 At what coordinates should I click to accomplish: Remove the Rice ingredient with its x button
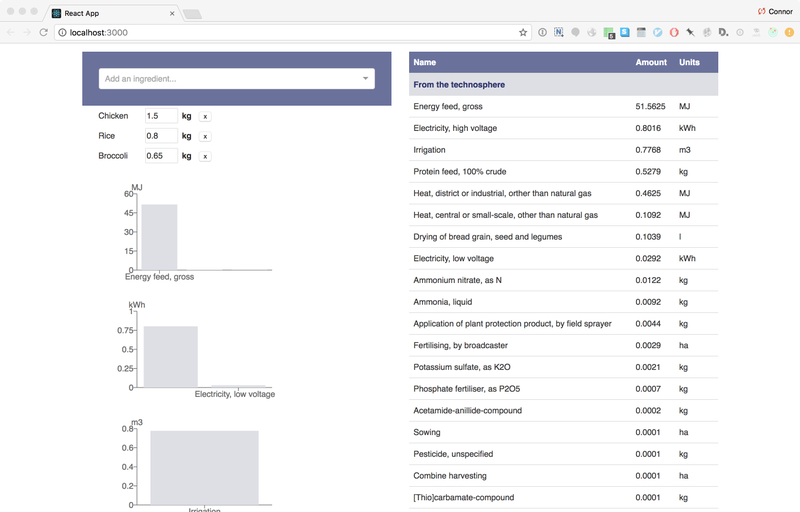205,136
